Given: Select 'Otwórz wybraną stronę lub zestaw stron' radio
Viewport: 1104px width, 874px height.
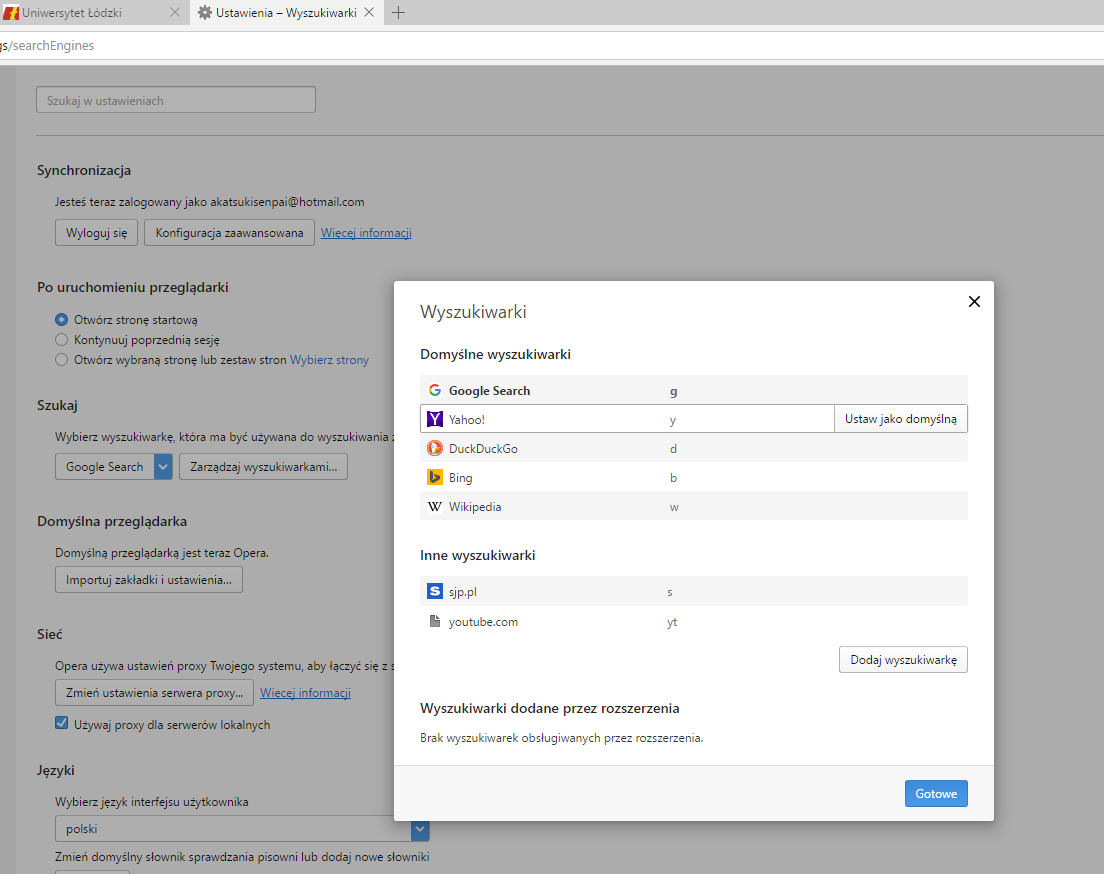Looking at the screenshot, I should 62,359.
